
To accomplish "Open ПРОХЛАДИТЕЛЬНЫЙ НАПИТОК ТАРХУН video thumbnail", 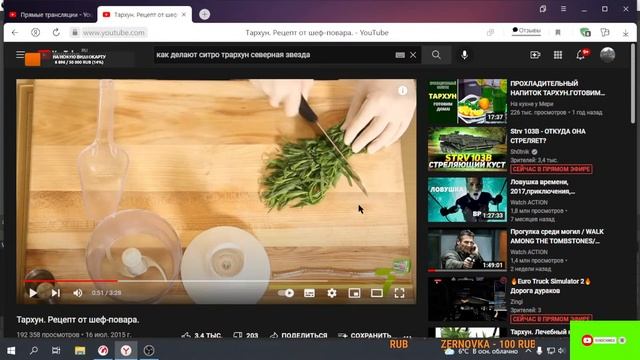I will (x=467, y=101).
